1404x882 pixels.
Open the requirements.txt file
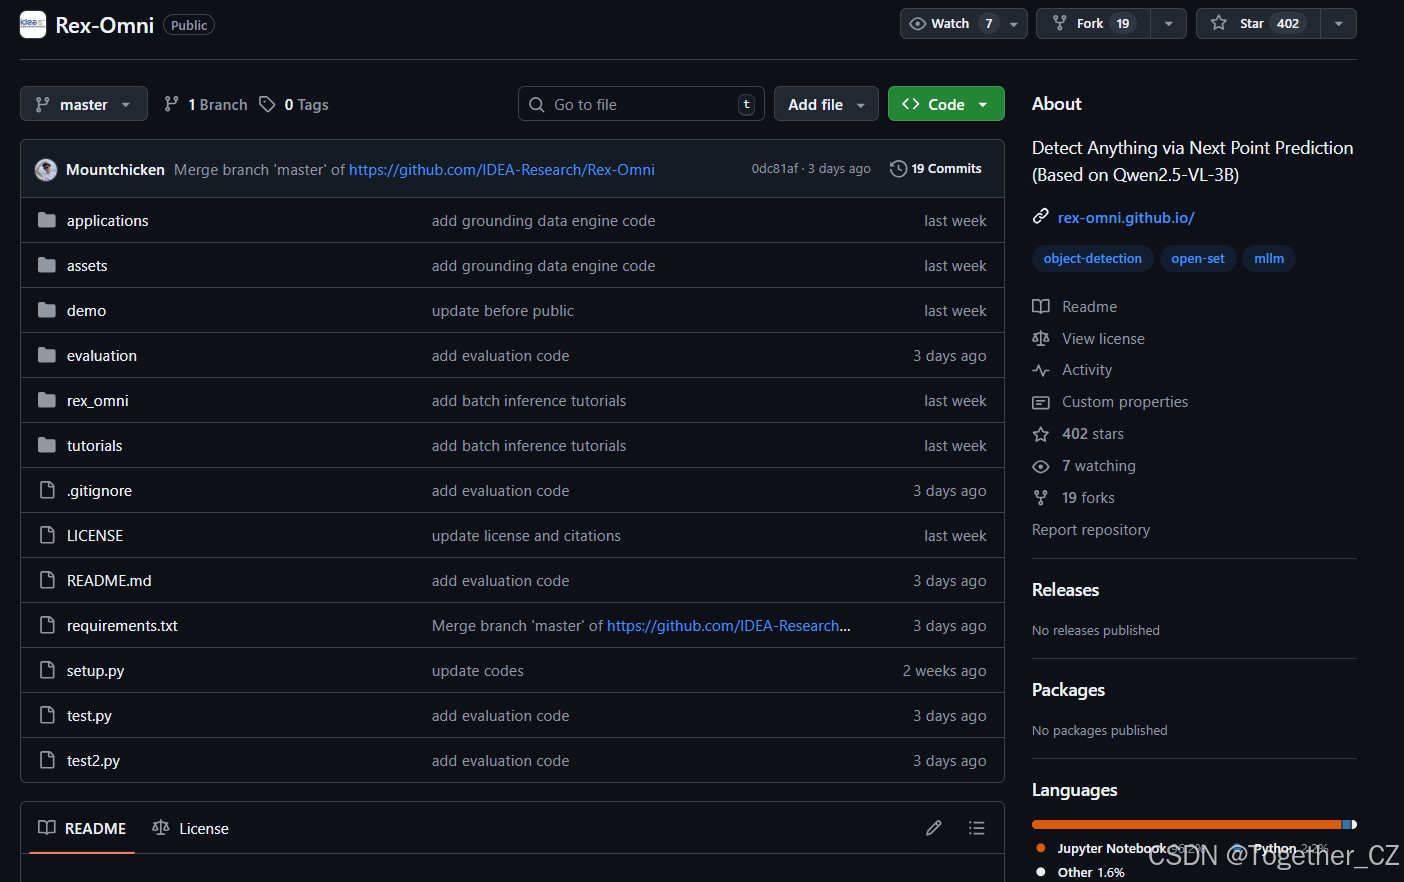coord(122,626)
